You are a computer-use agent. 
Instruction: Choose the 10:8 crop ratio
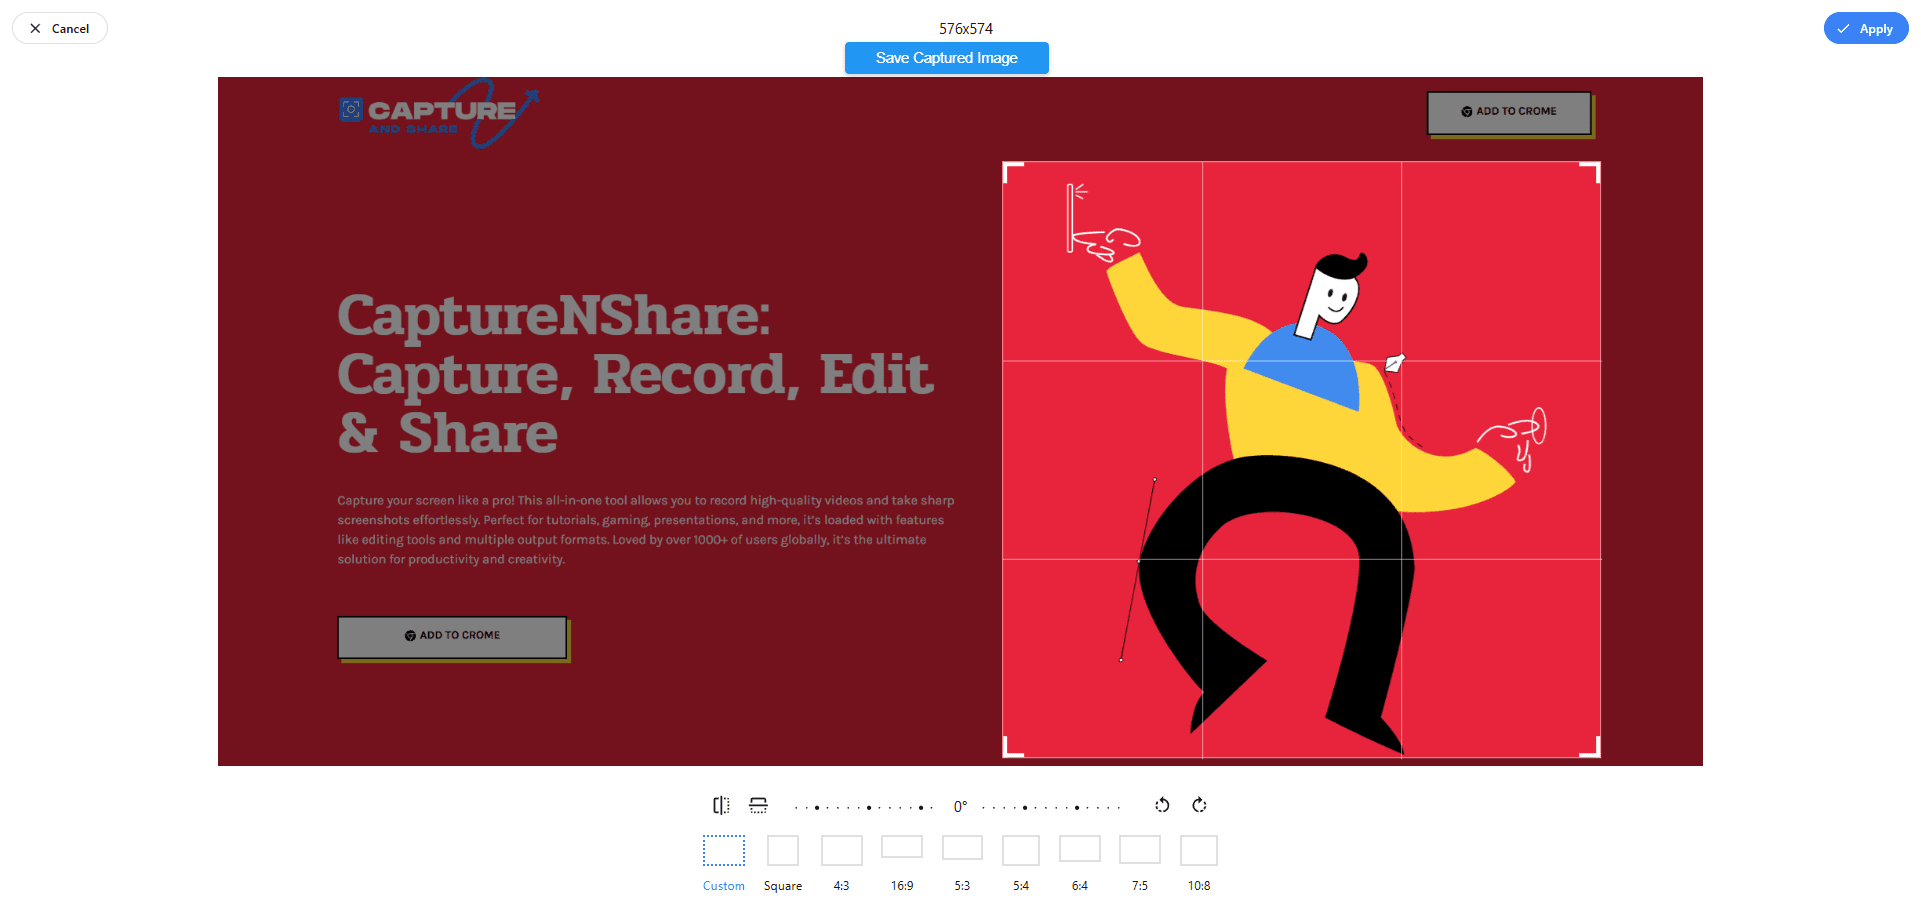pos(1199,852)
